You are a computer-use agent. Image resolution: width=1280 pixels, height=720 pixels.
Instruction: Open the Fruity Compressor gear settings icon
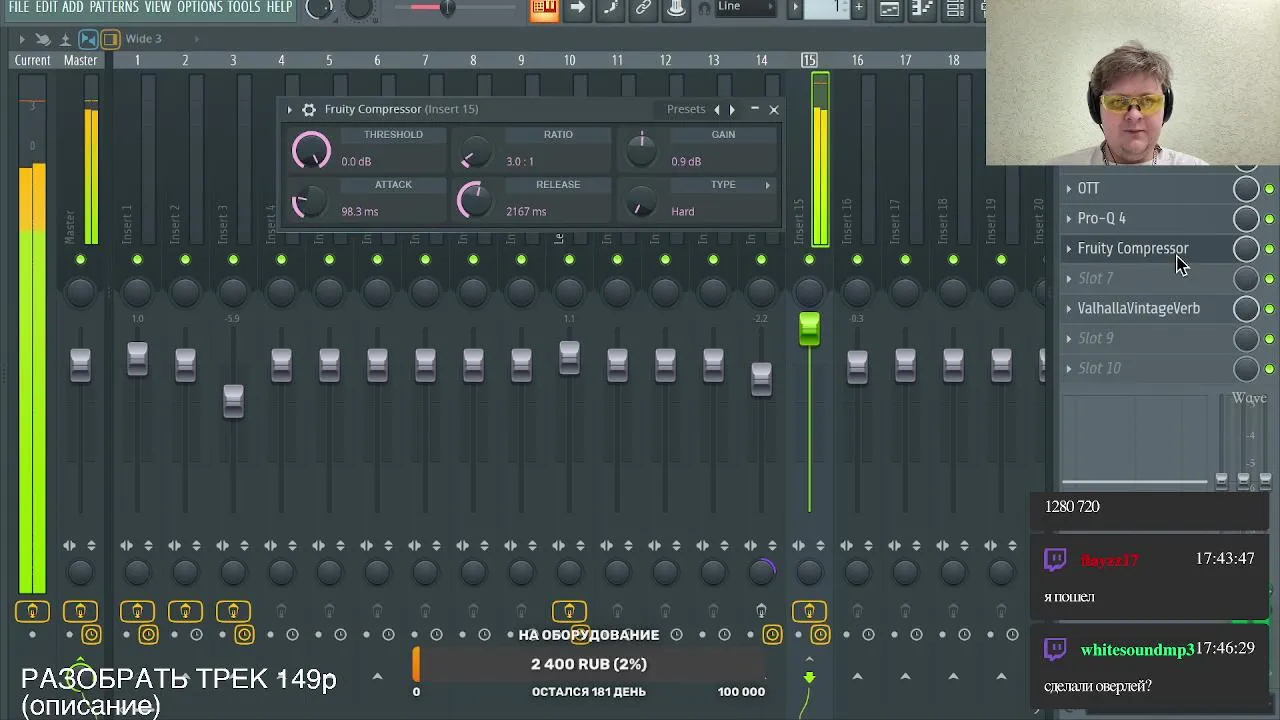pos(309,109)
